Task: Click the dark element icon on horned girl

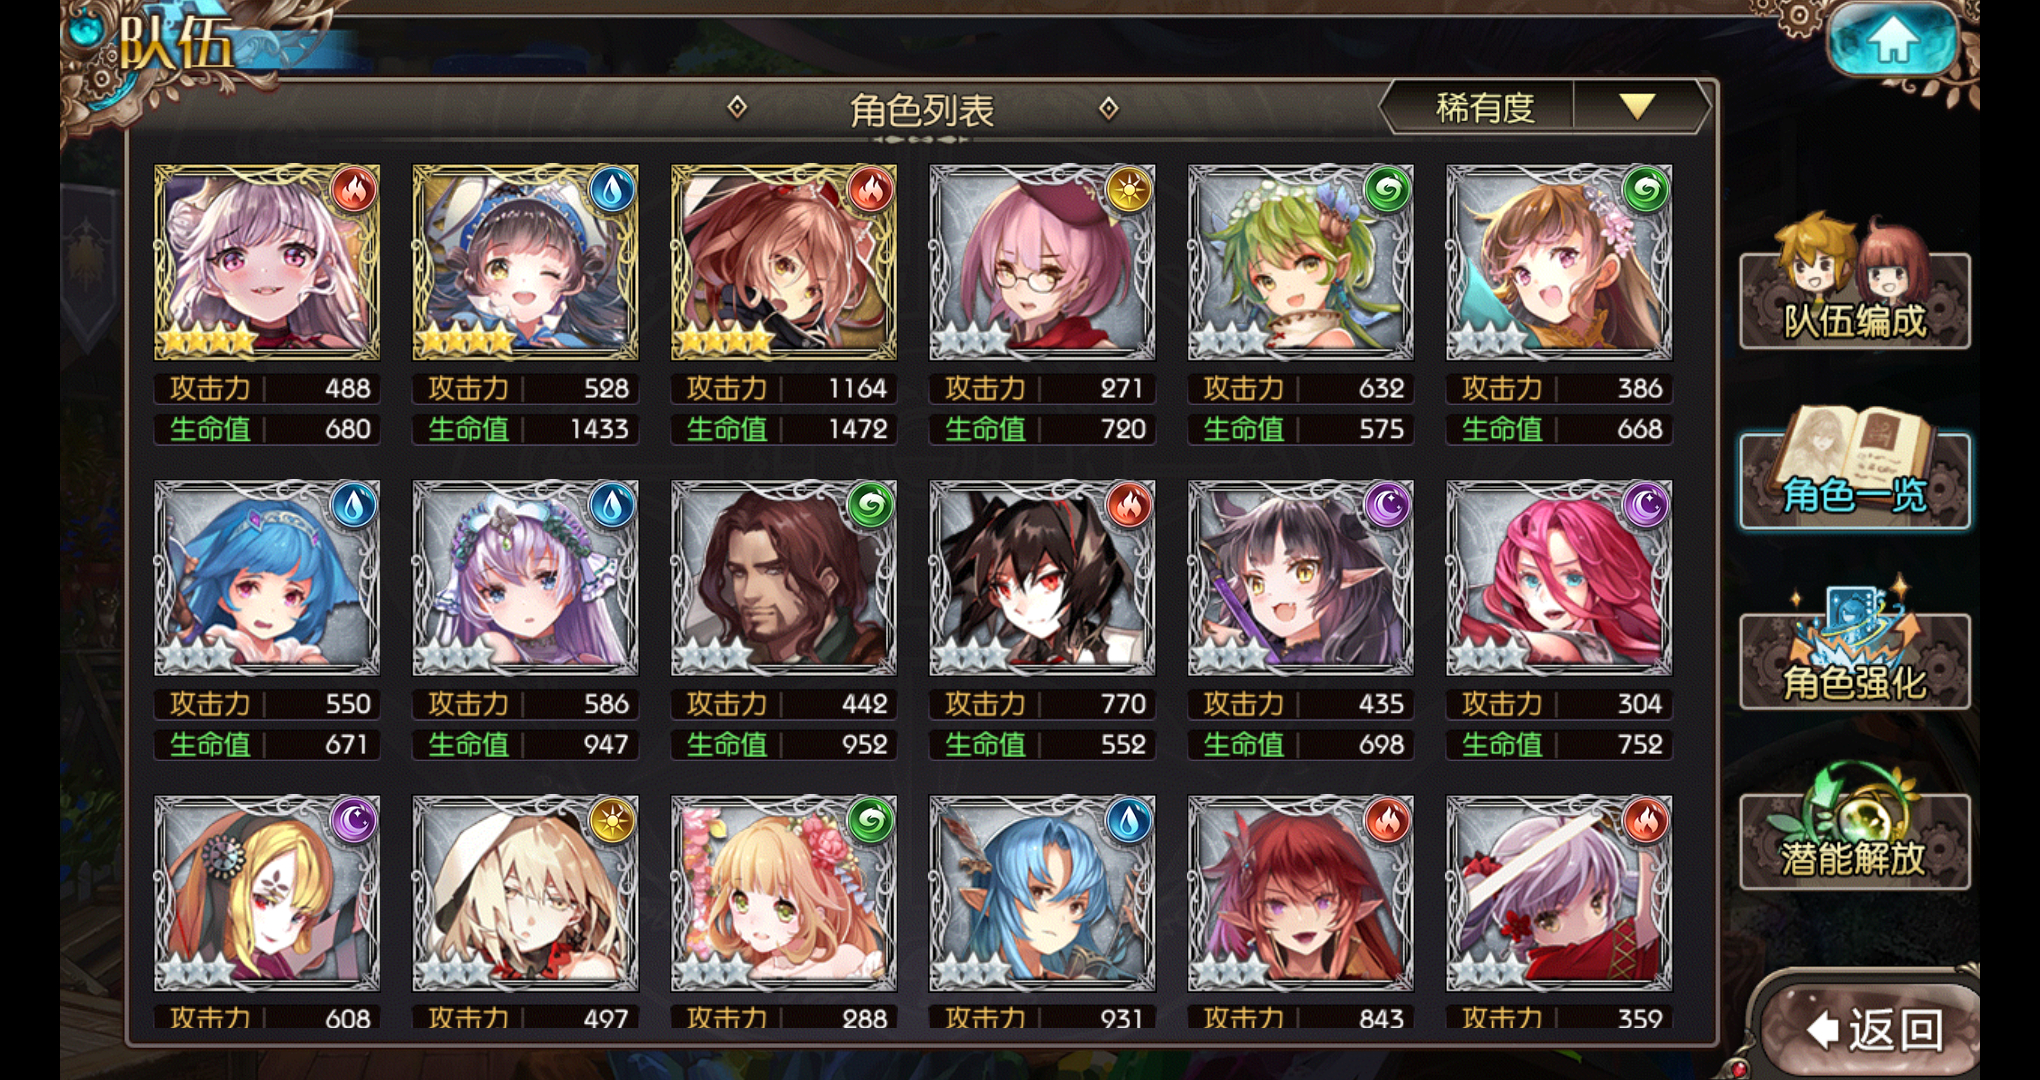Action: pos(1387,506)
